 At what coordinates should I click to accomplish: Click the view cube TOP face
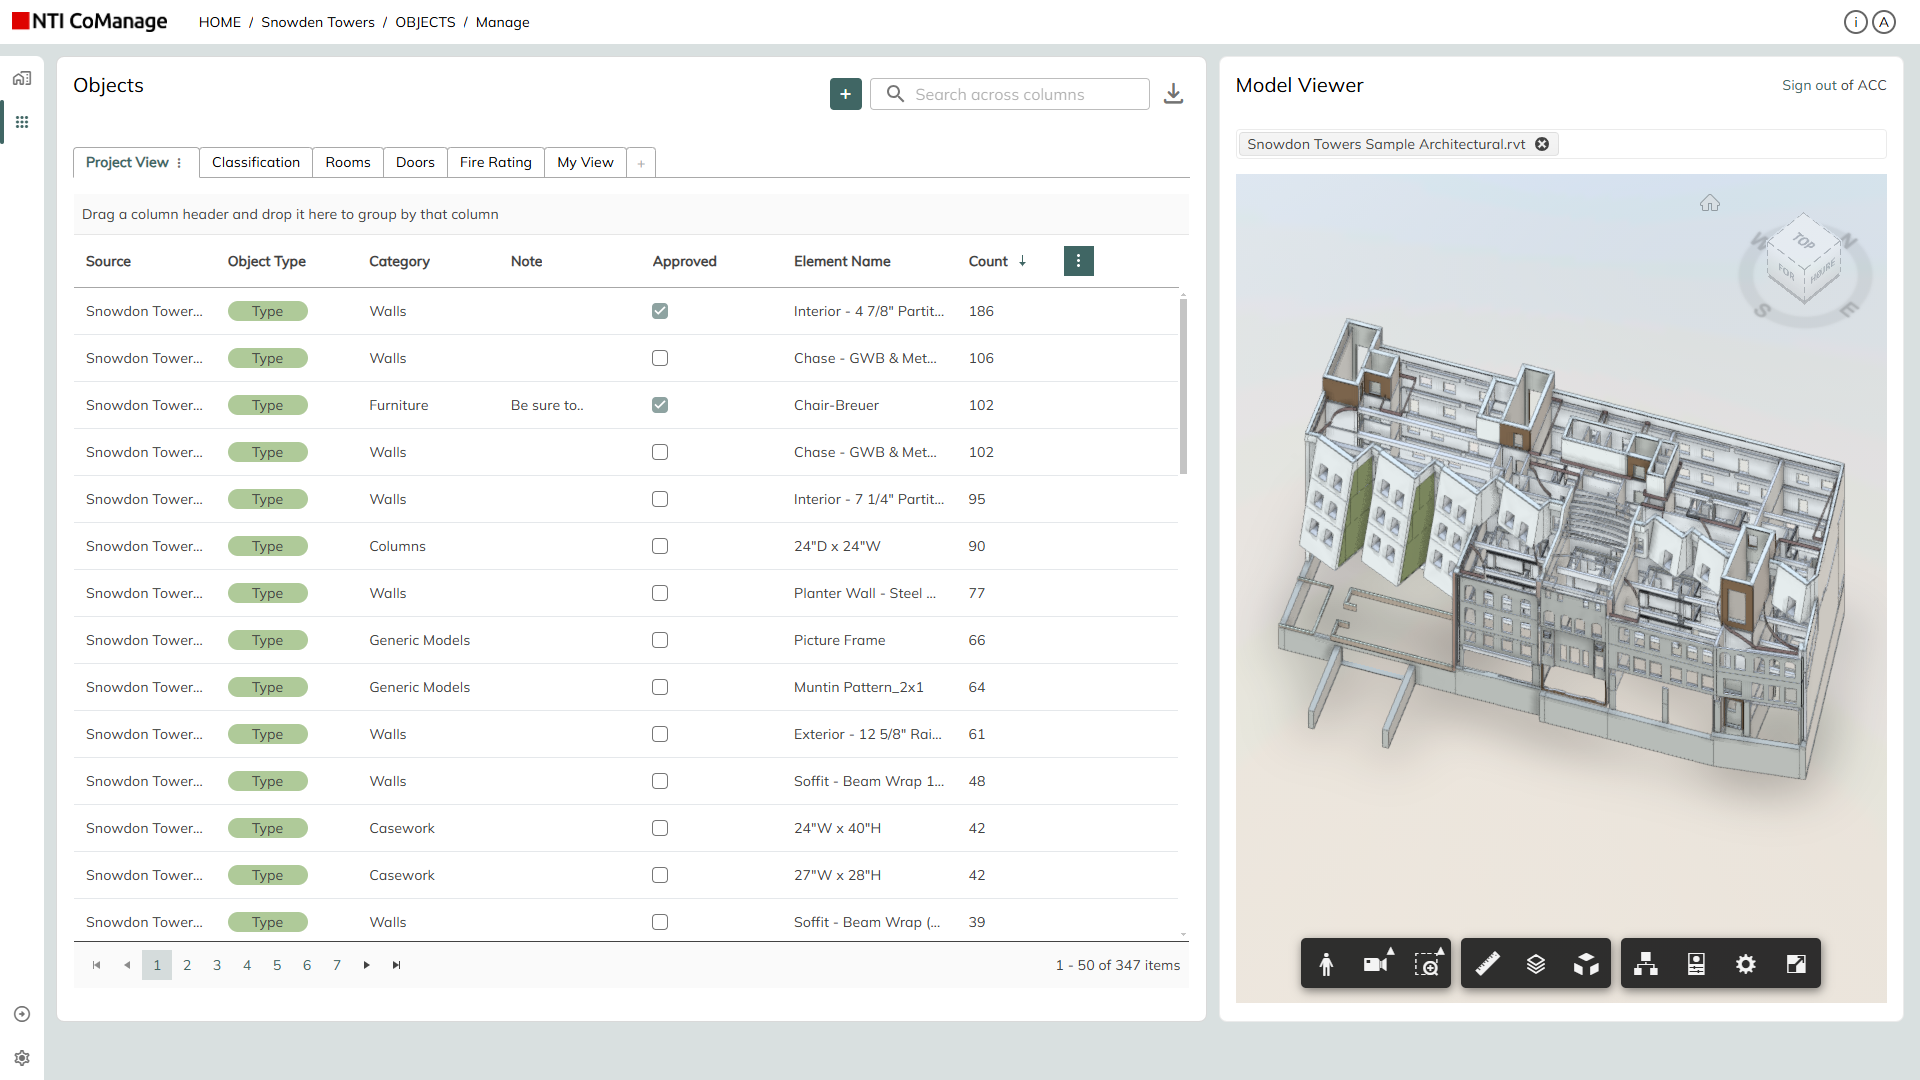click(1803, 241)
